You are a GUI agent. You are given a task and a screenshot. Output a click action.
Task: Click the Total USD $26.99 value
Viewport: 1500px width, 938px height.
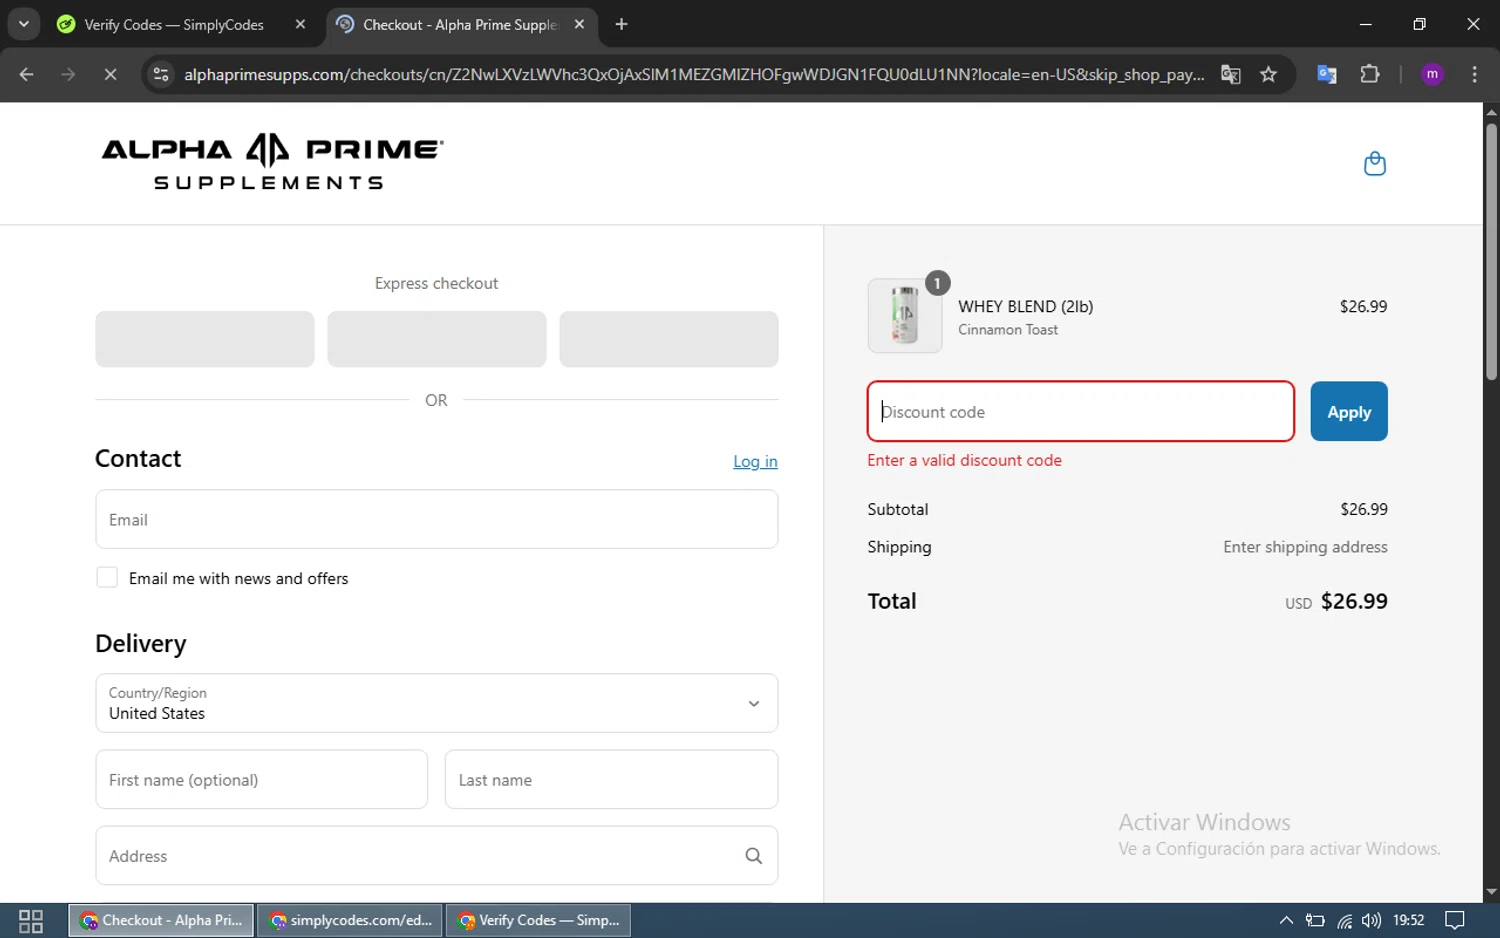click(x=1337, y=601)
